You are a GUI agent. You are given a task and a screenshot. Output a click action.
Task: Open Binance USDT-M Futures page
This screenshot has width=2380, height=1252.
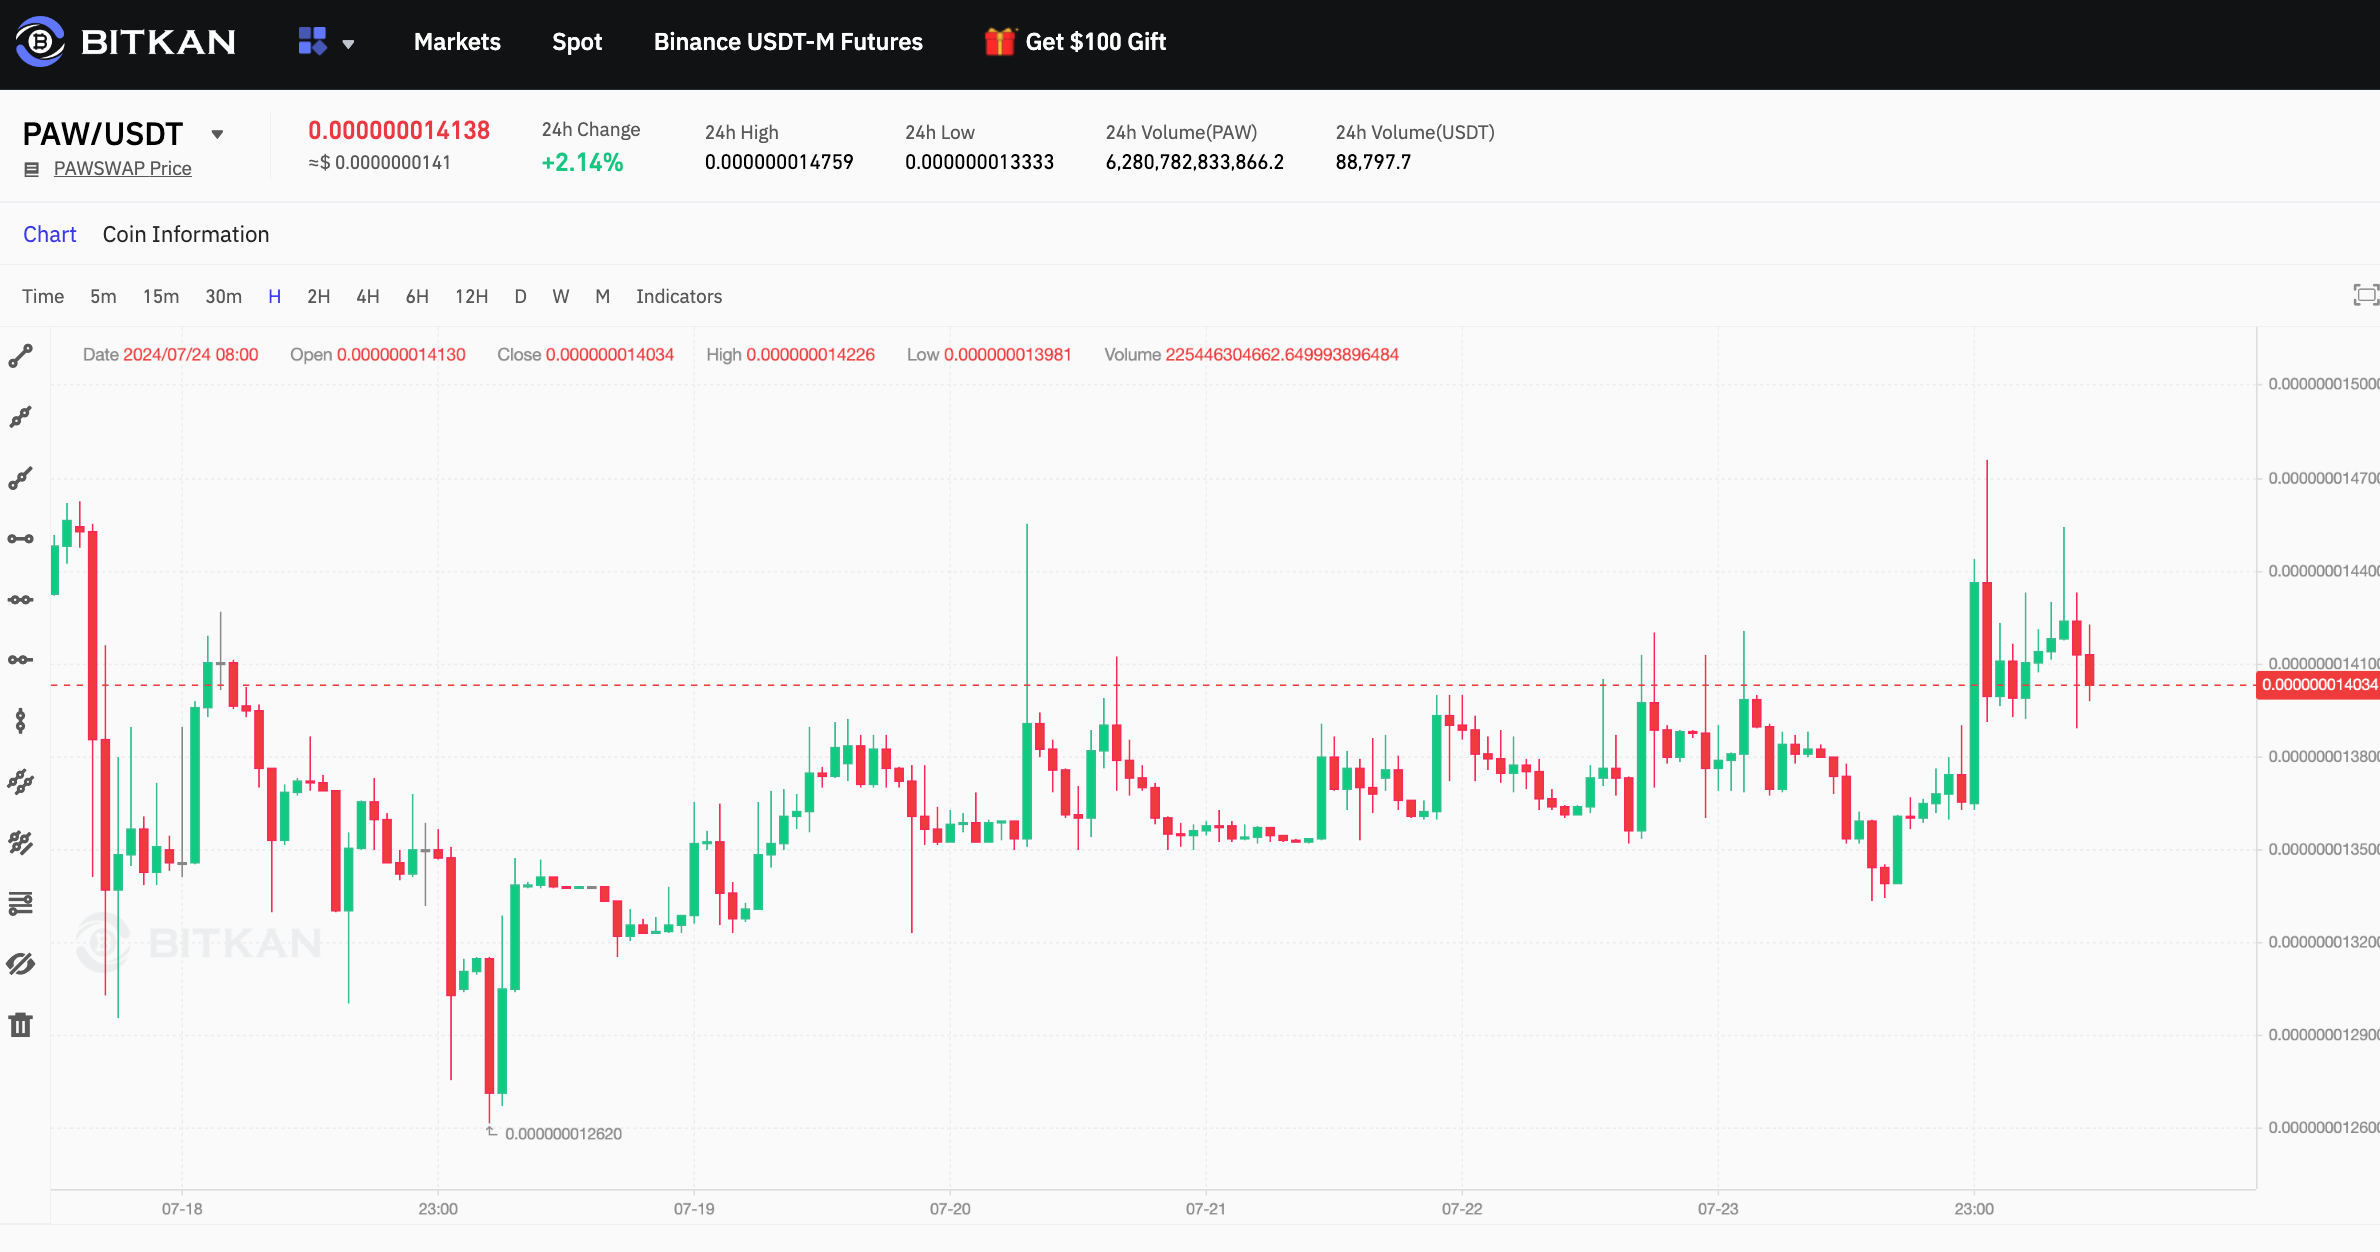coord(787,42)
